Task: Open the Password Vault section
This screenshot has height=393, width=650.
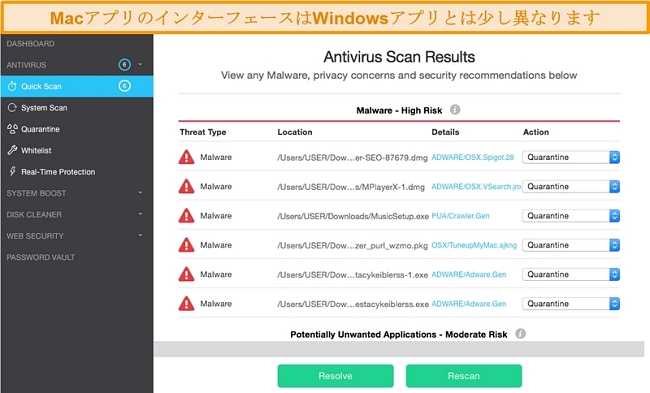Action: 41,257
